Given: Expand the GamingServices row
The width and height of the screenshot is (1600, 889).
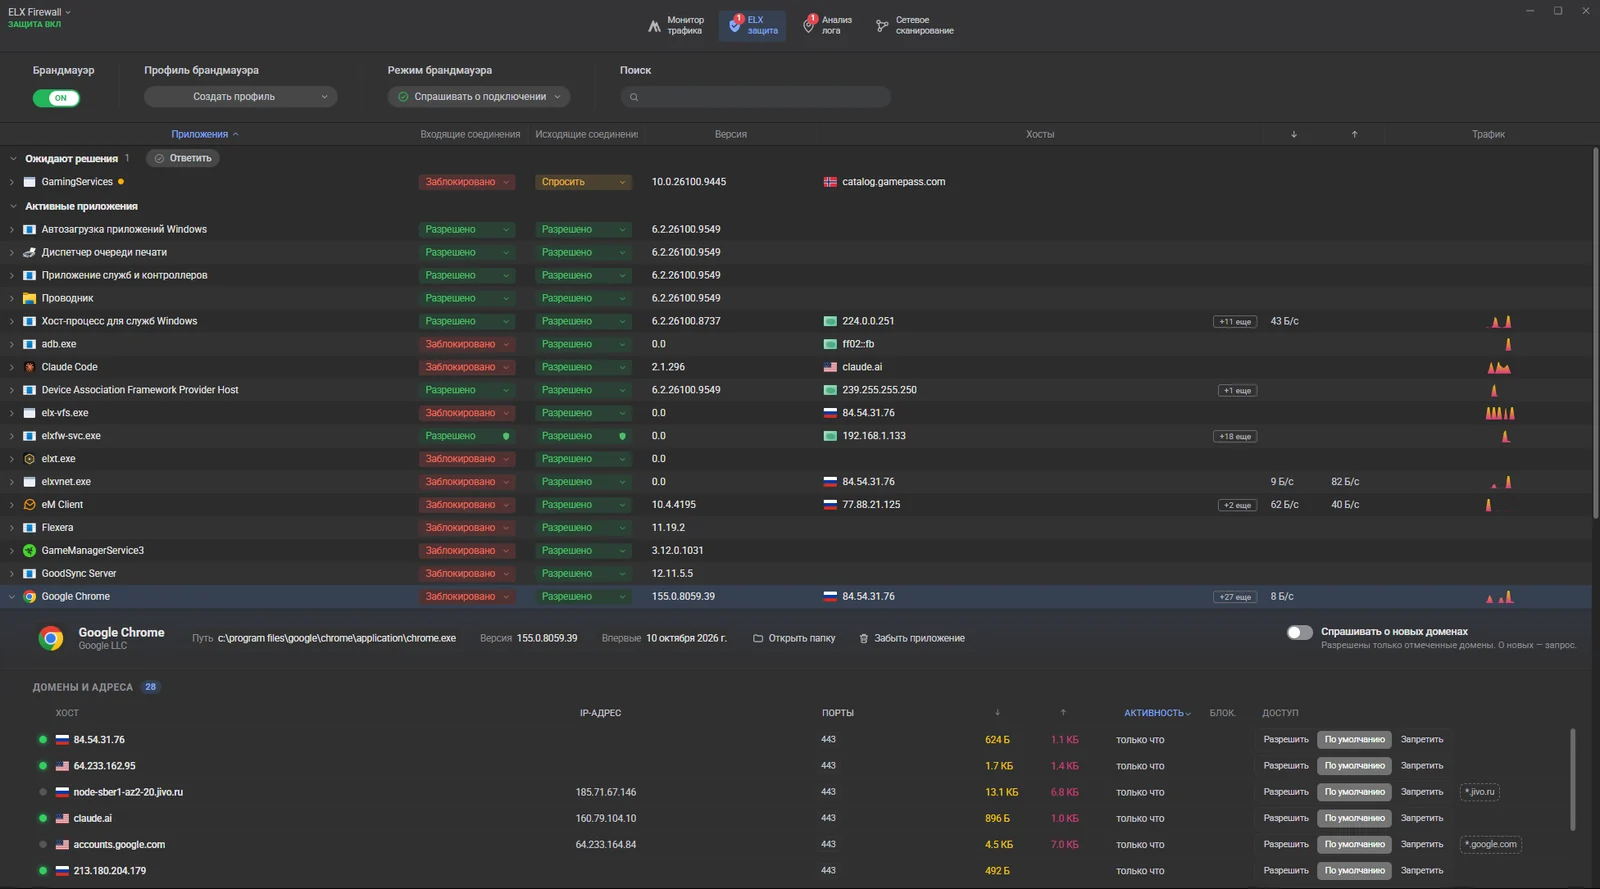Looking at the screenshot, I should tap(12, 182).
